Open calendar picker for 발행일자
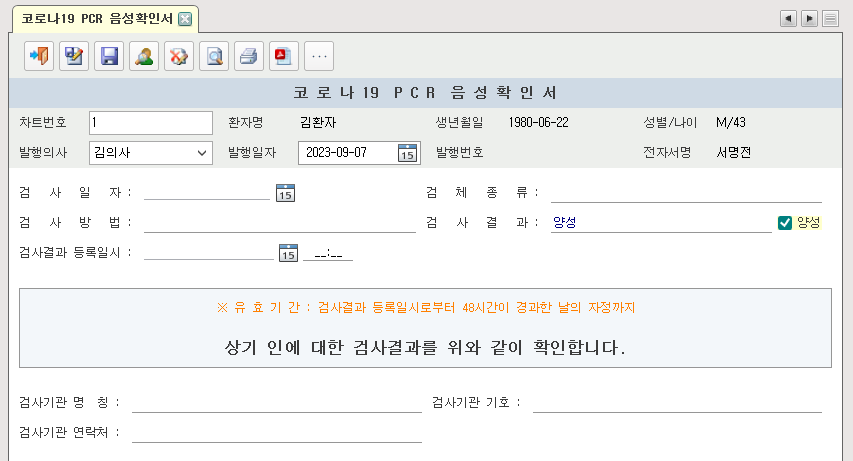Image resolution: width=853 pixels, height=461 pixels. click(407, 153)
